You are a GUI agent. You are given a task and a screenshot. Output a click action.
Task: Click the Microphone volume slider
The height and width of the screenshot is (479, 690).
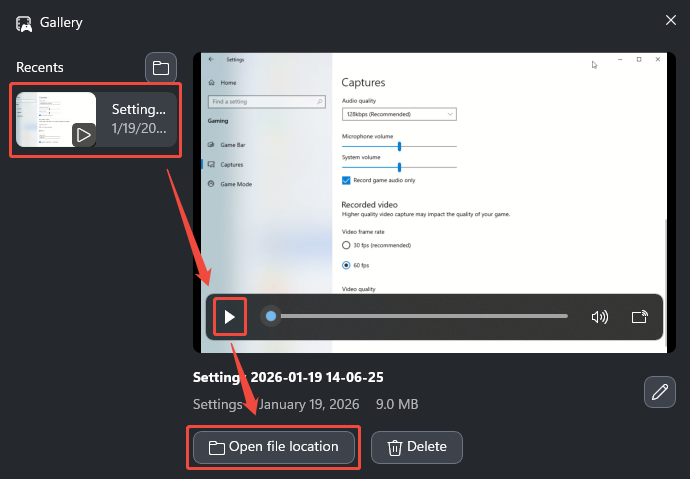[399, 146]
